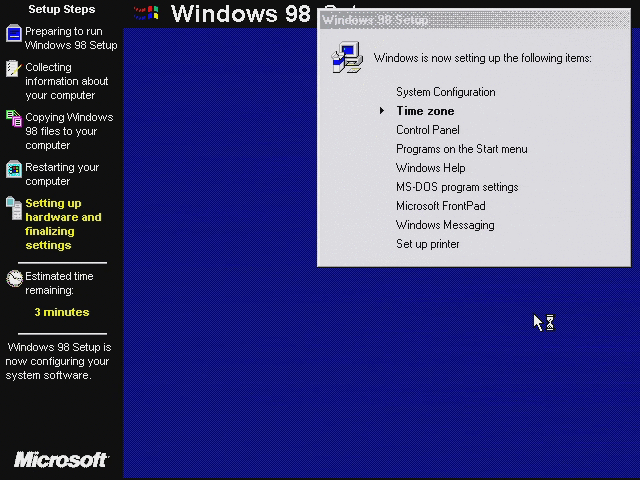Viewport: 640px width, 480px height.
Task: Click the 'Setup Steps' heading
Action: (62, 9)
